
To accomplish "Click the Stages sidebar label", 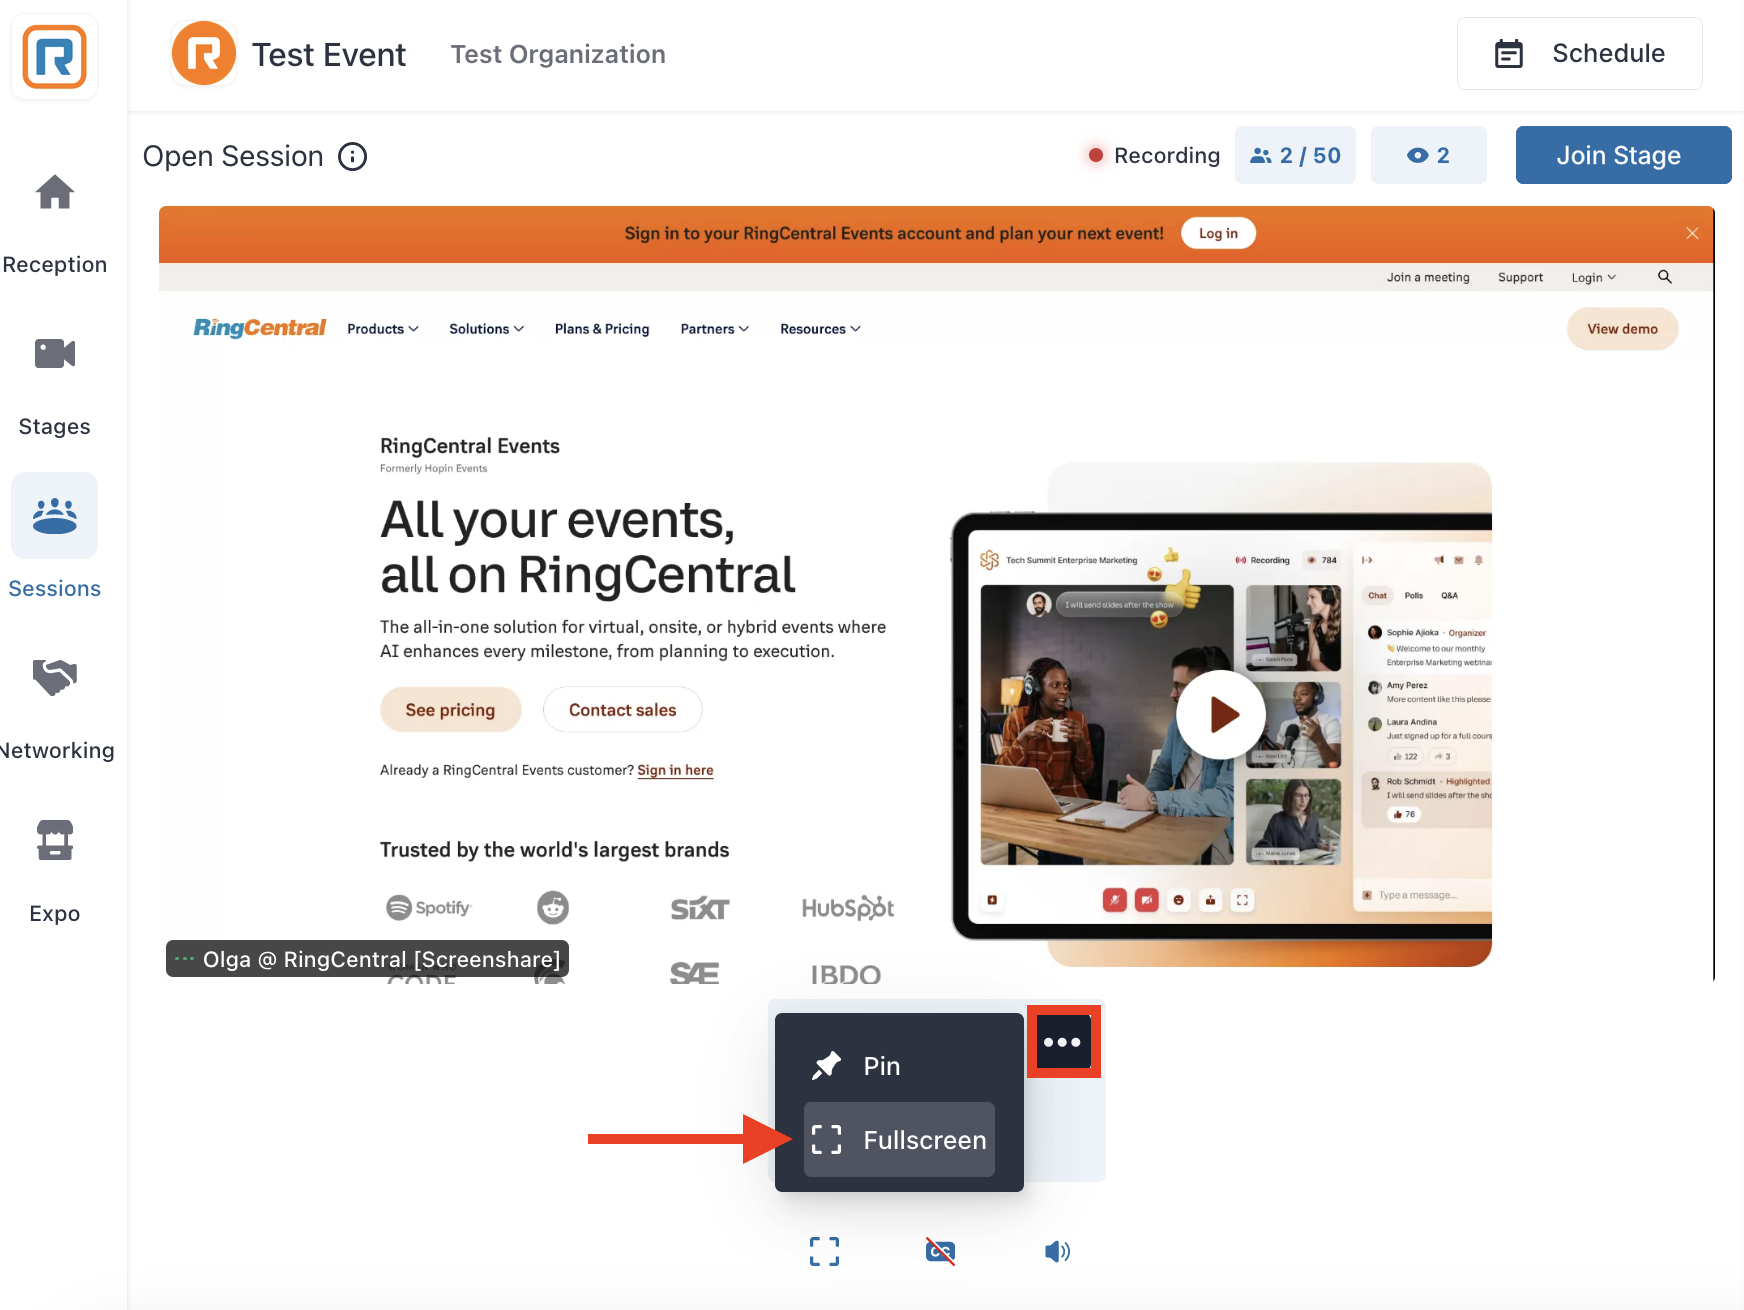I will [x=55, y=426].
